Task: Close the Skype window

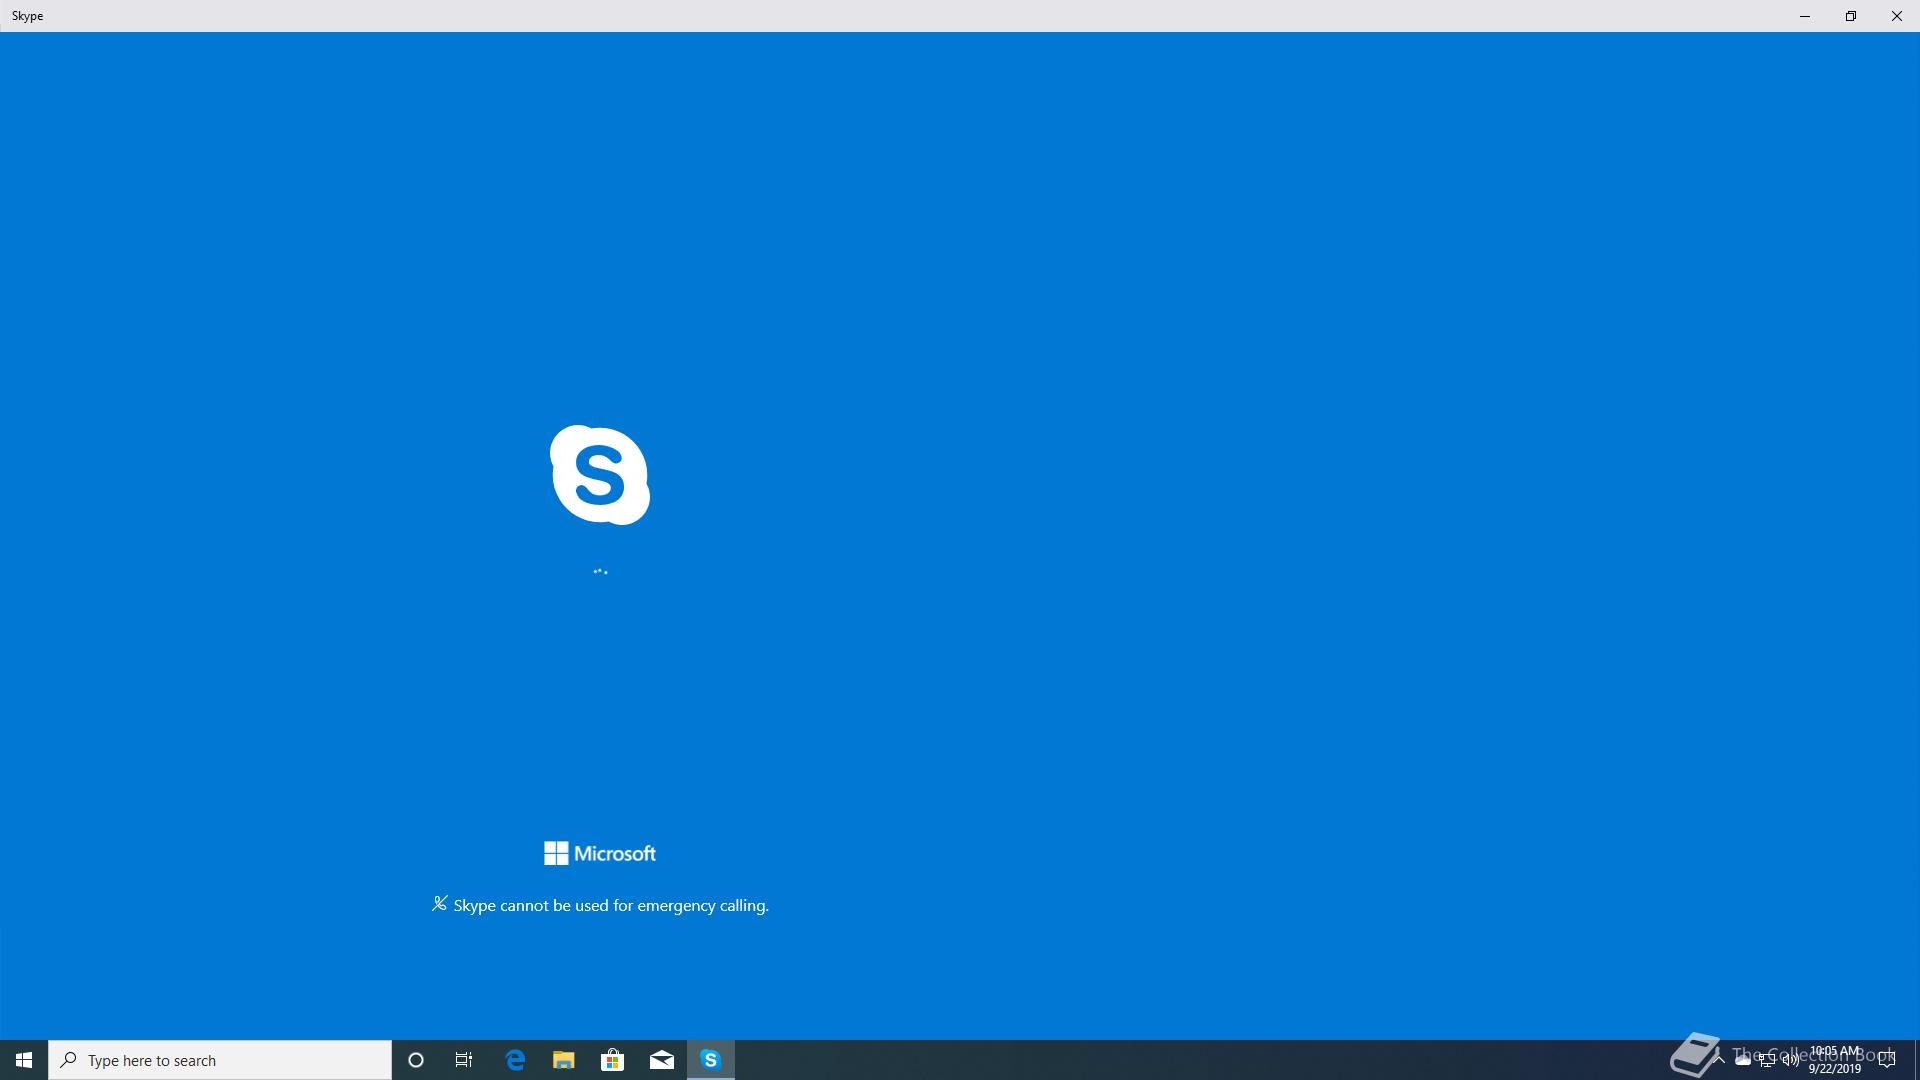Action: [1897, 16]
